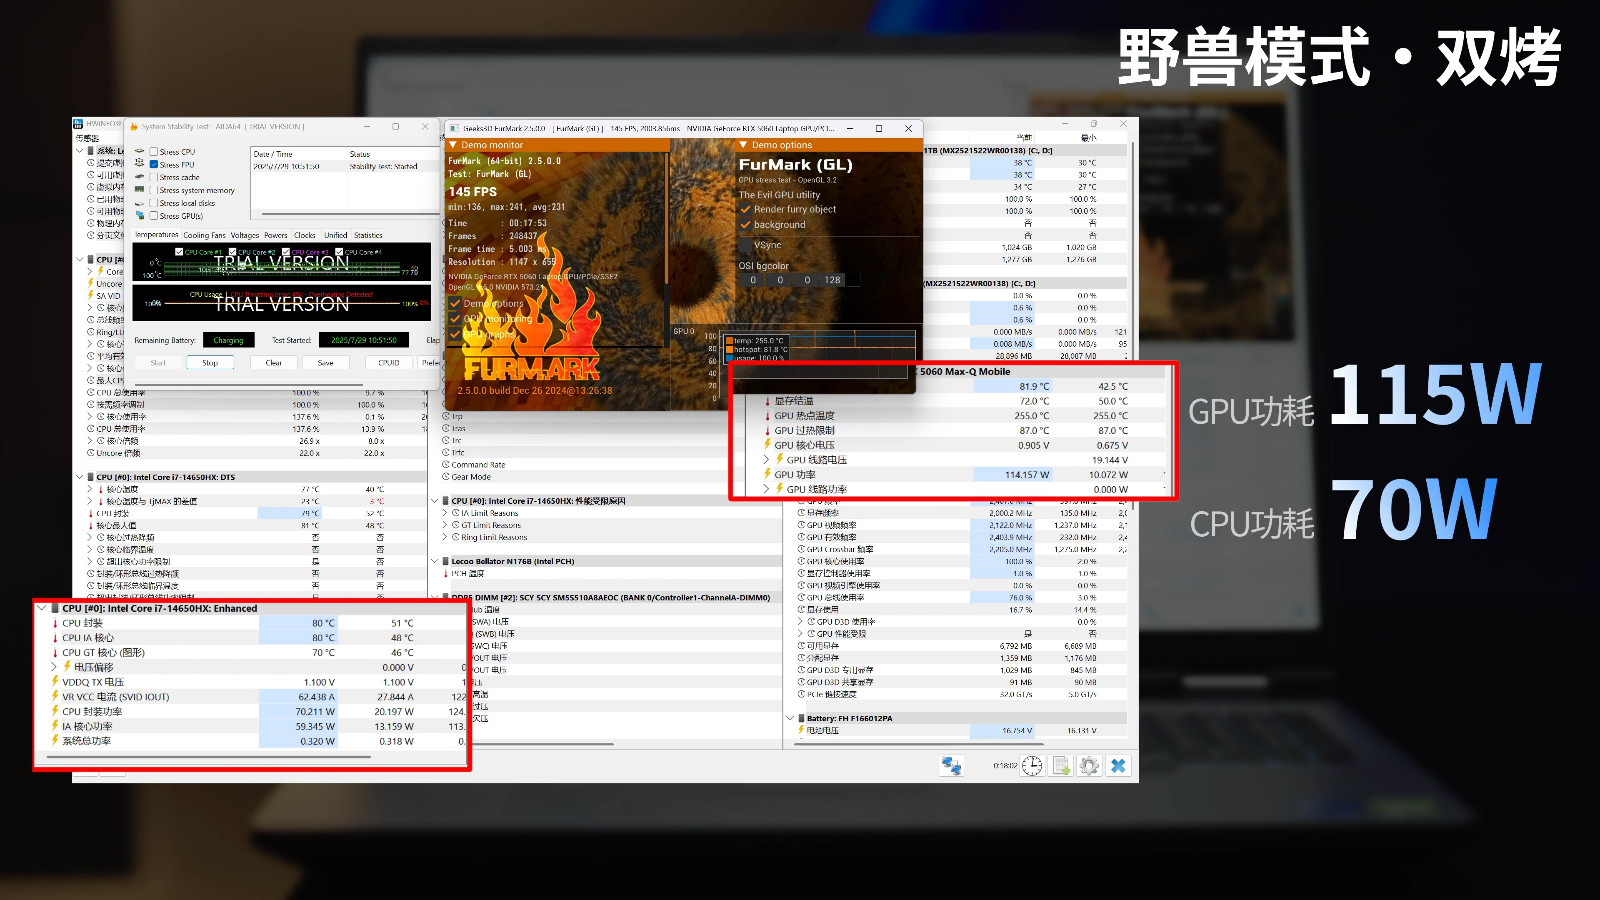
Task: Click the Clear button in AIDA64
Action: pos(273,363)
